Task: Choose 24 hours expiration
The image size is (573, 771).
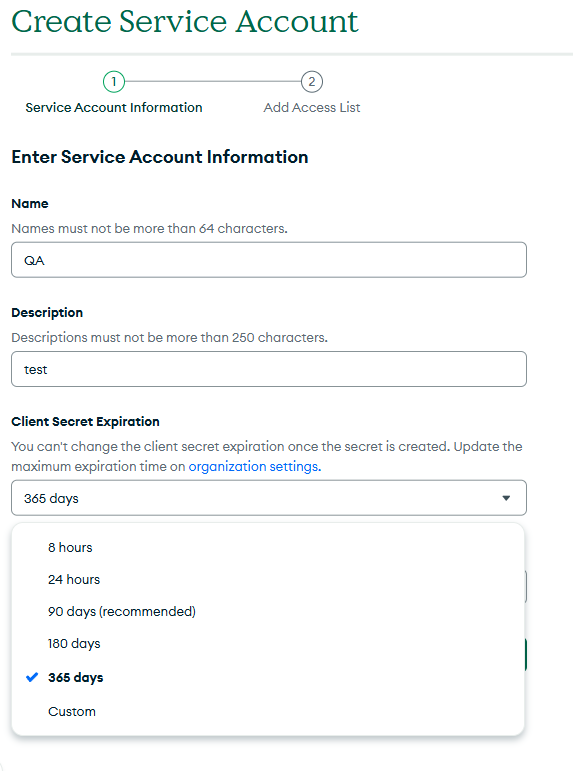Action: pos(268,579)
